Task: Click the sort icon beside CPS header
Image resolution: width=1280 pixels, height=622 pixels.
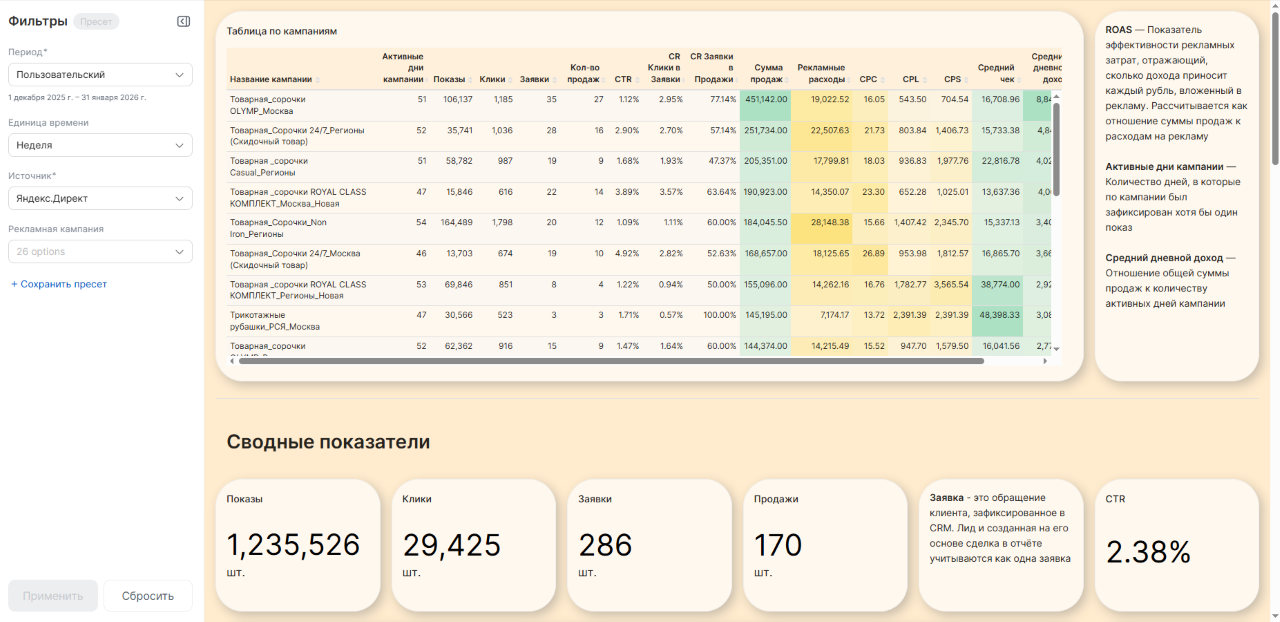Action: (966, 80)
